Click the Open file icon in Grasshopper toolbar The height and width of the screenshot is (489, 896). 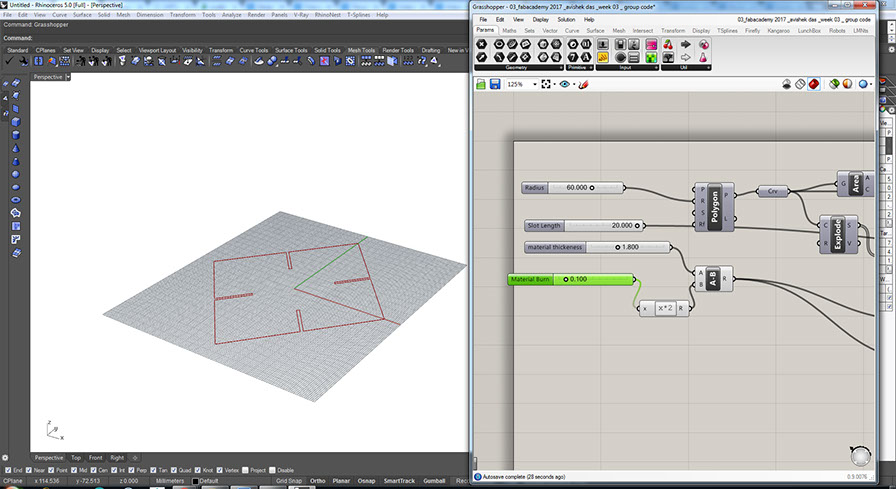pyautogui.click(x=481, y=85)
